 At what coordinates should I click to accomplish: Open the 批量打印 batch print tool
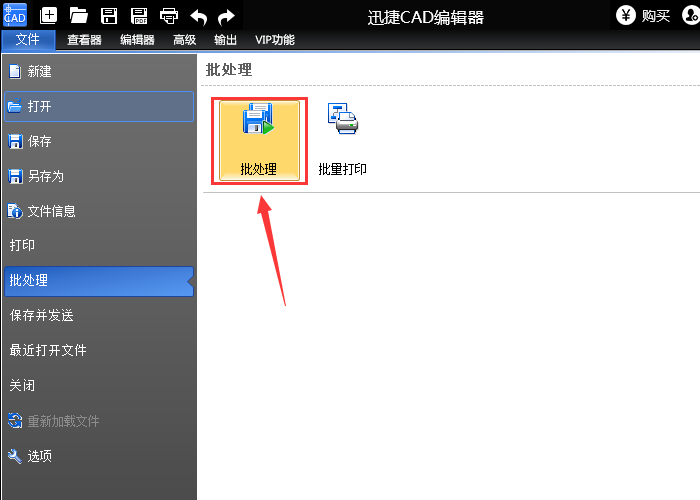(x=342, y=141)
